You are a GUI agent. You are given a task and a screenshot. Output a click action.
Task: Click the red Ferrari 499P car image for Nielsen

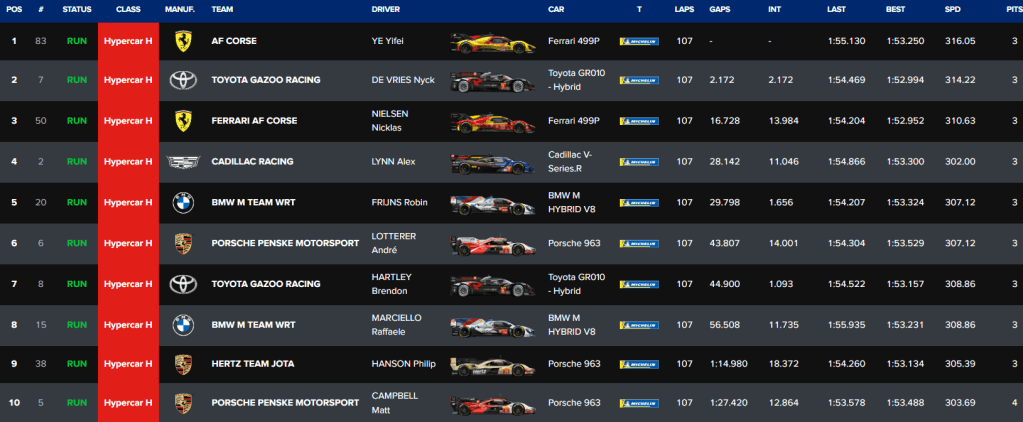coord(493,122)
